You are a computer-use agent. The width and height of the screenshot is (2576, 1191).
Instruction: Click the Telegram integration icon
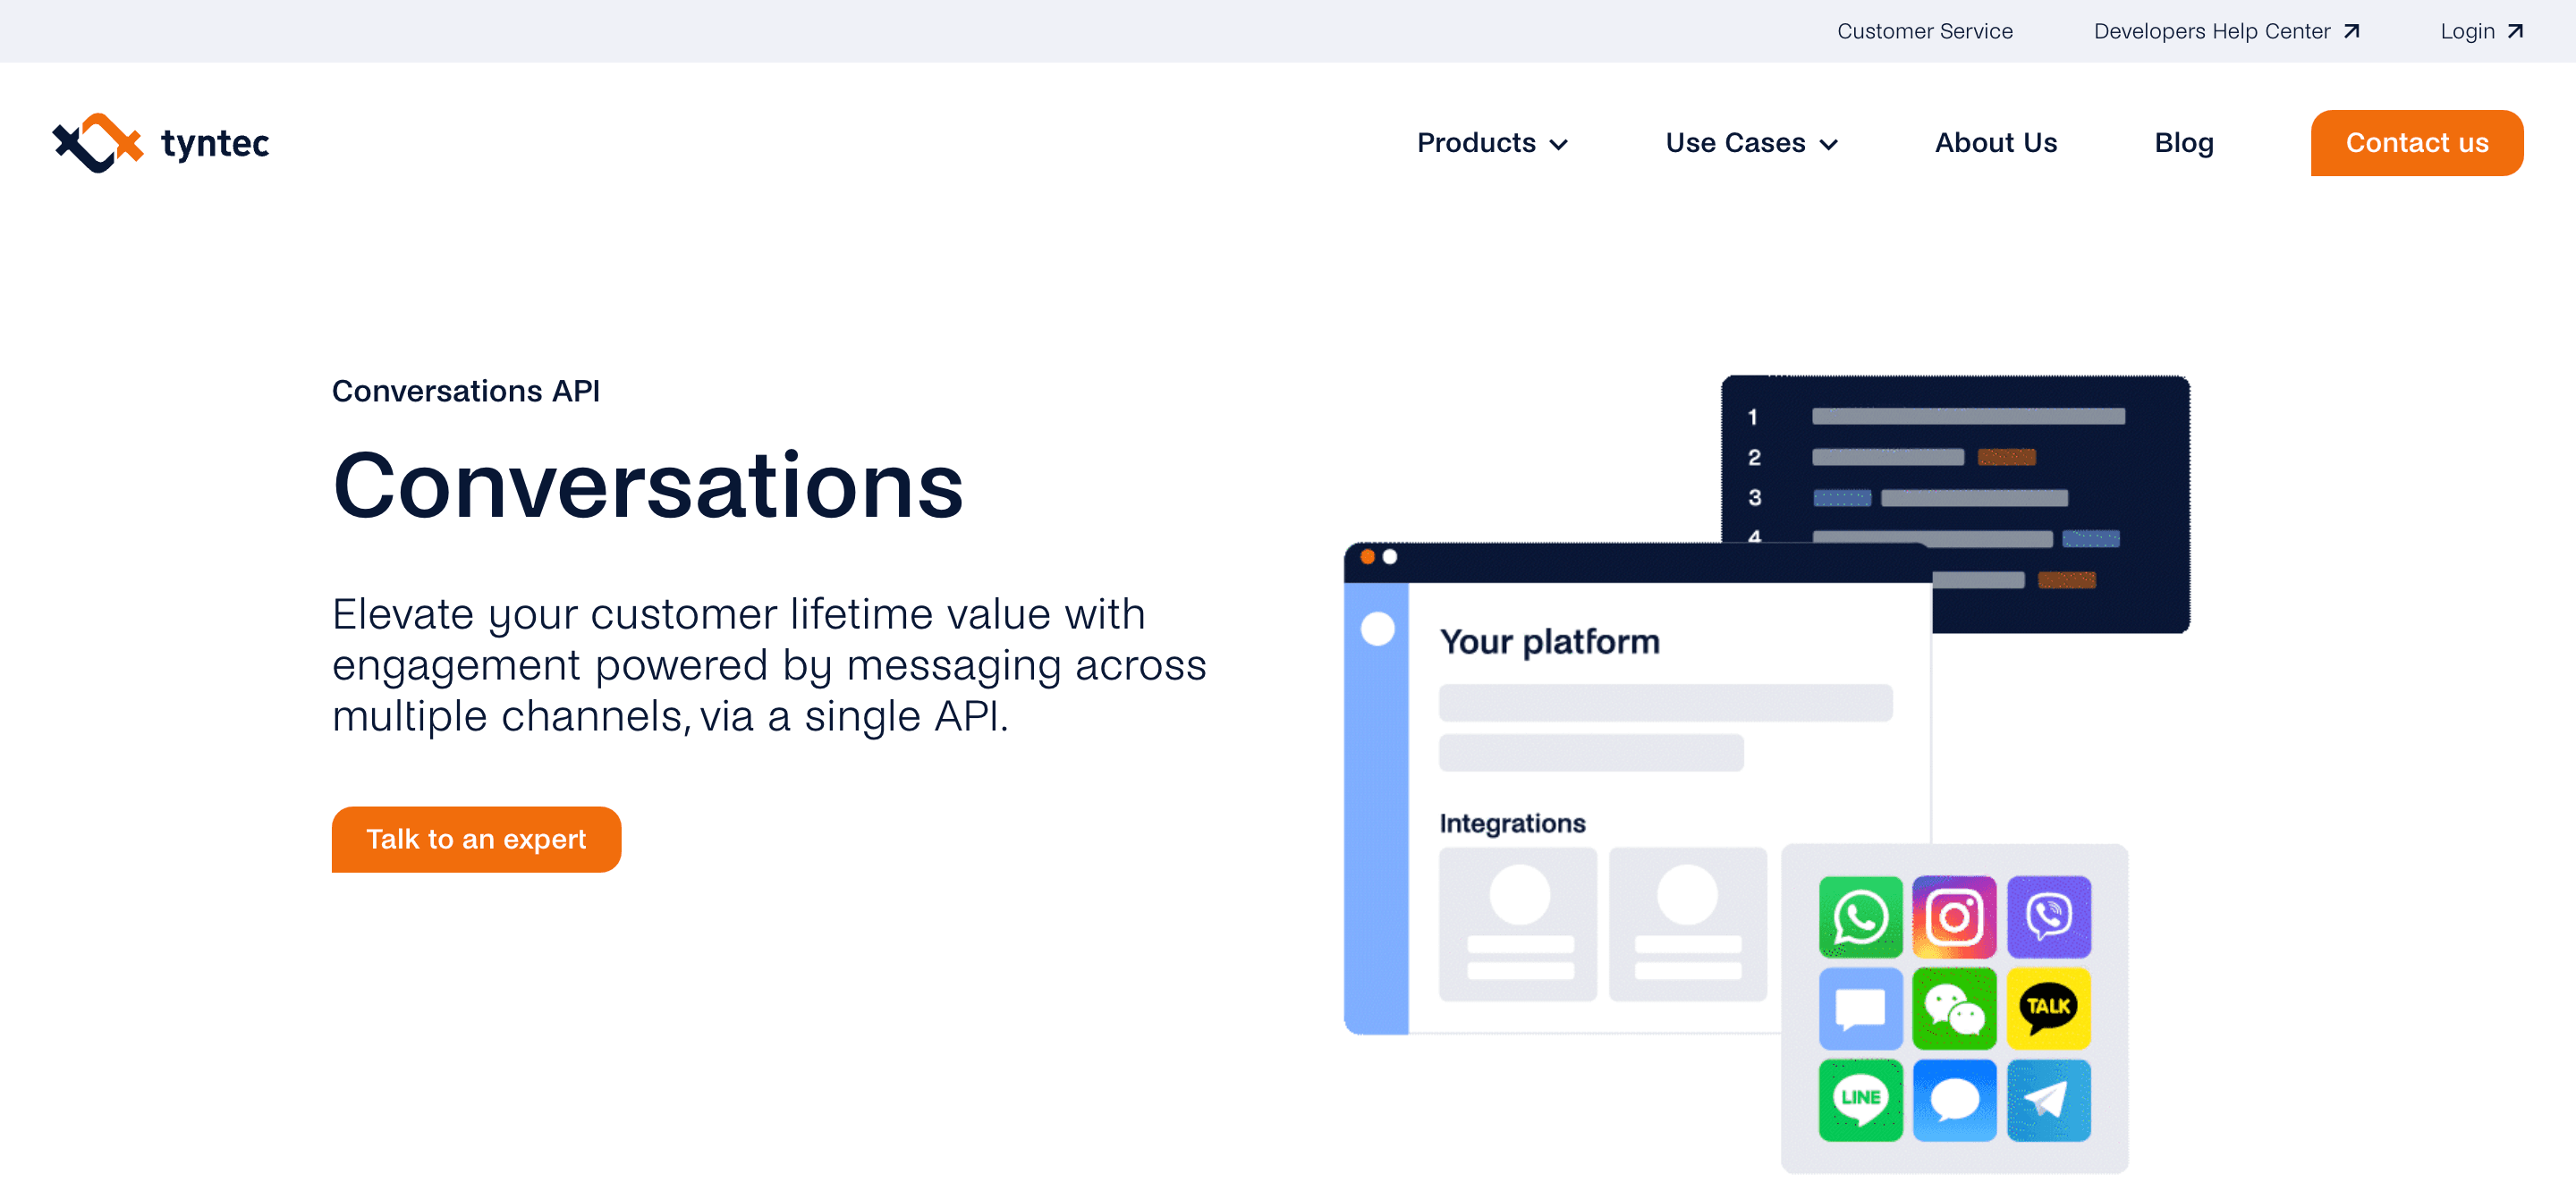pos(2049,1100)
